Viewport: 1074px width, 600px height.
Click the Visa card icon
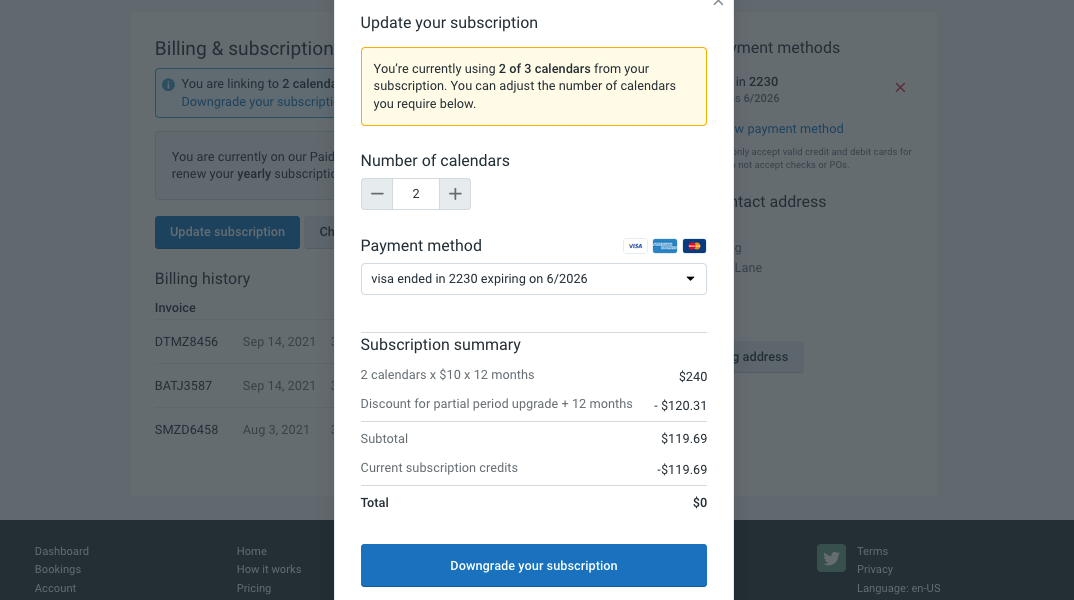(x=635, y=246)
